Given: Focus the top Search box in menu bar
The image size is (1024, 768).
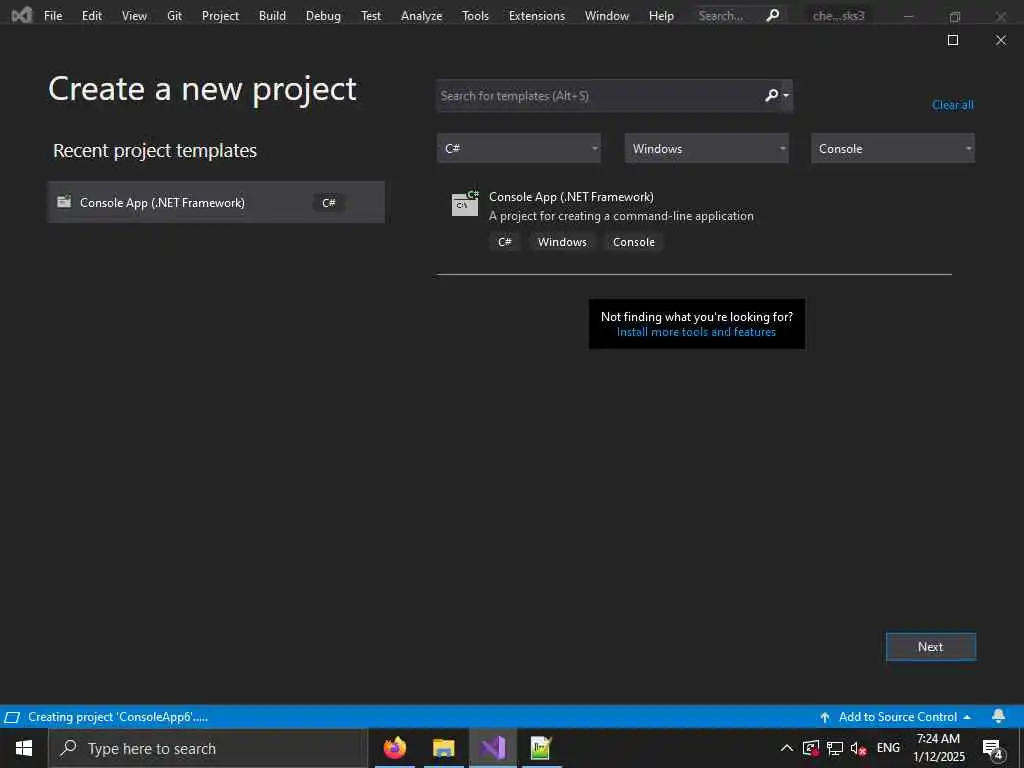Looking at the screenshot, I should [739, 15].
